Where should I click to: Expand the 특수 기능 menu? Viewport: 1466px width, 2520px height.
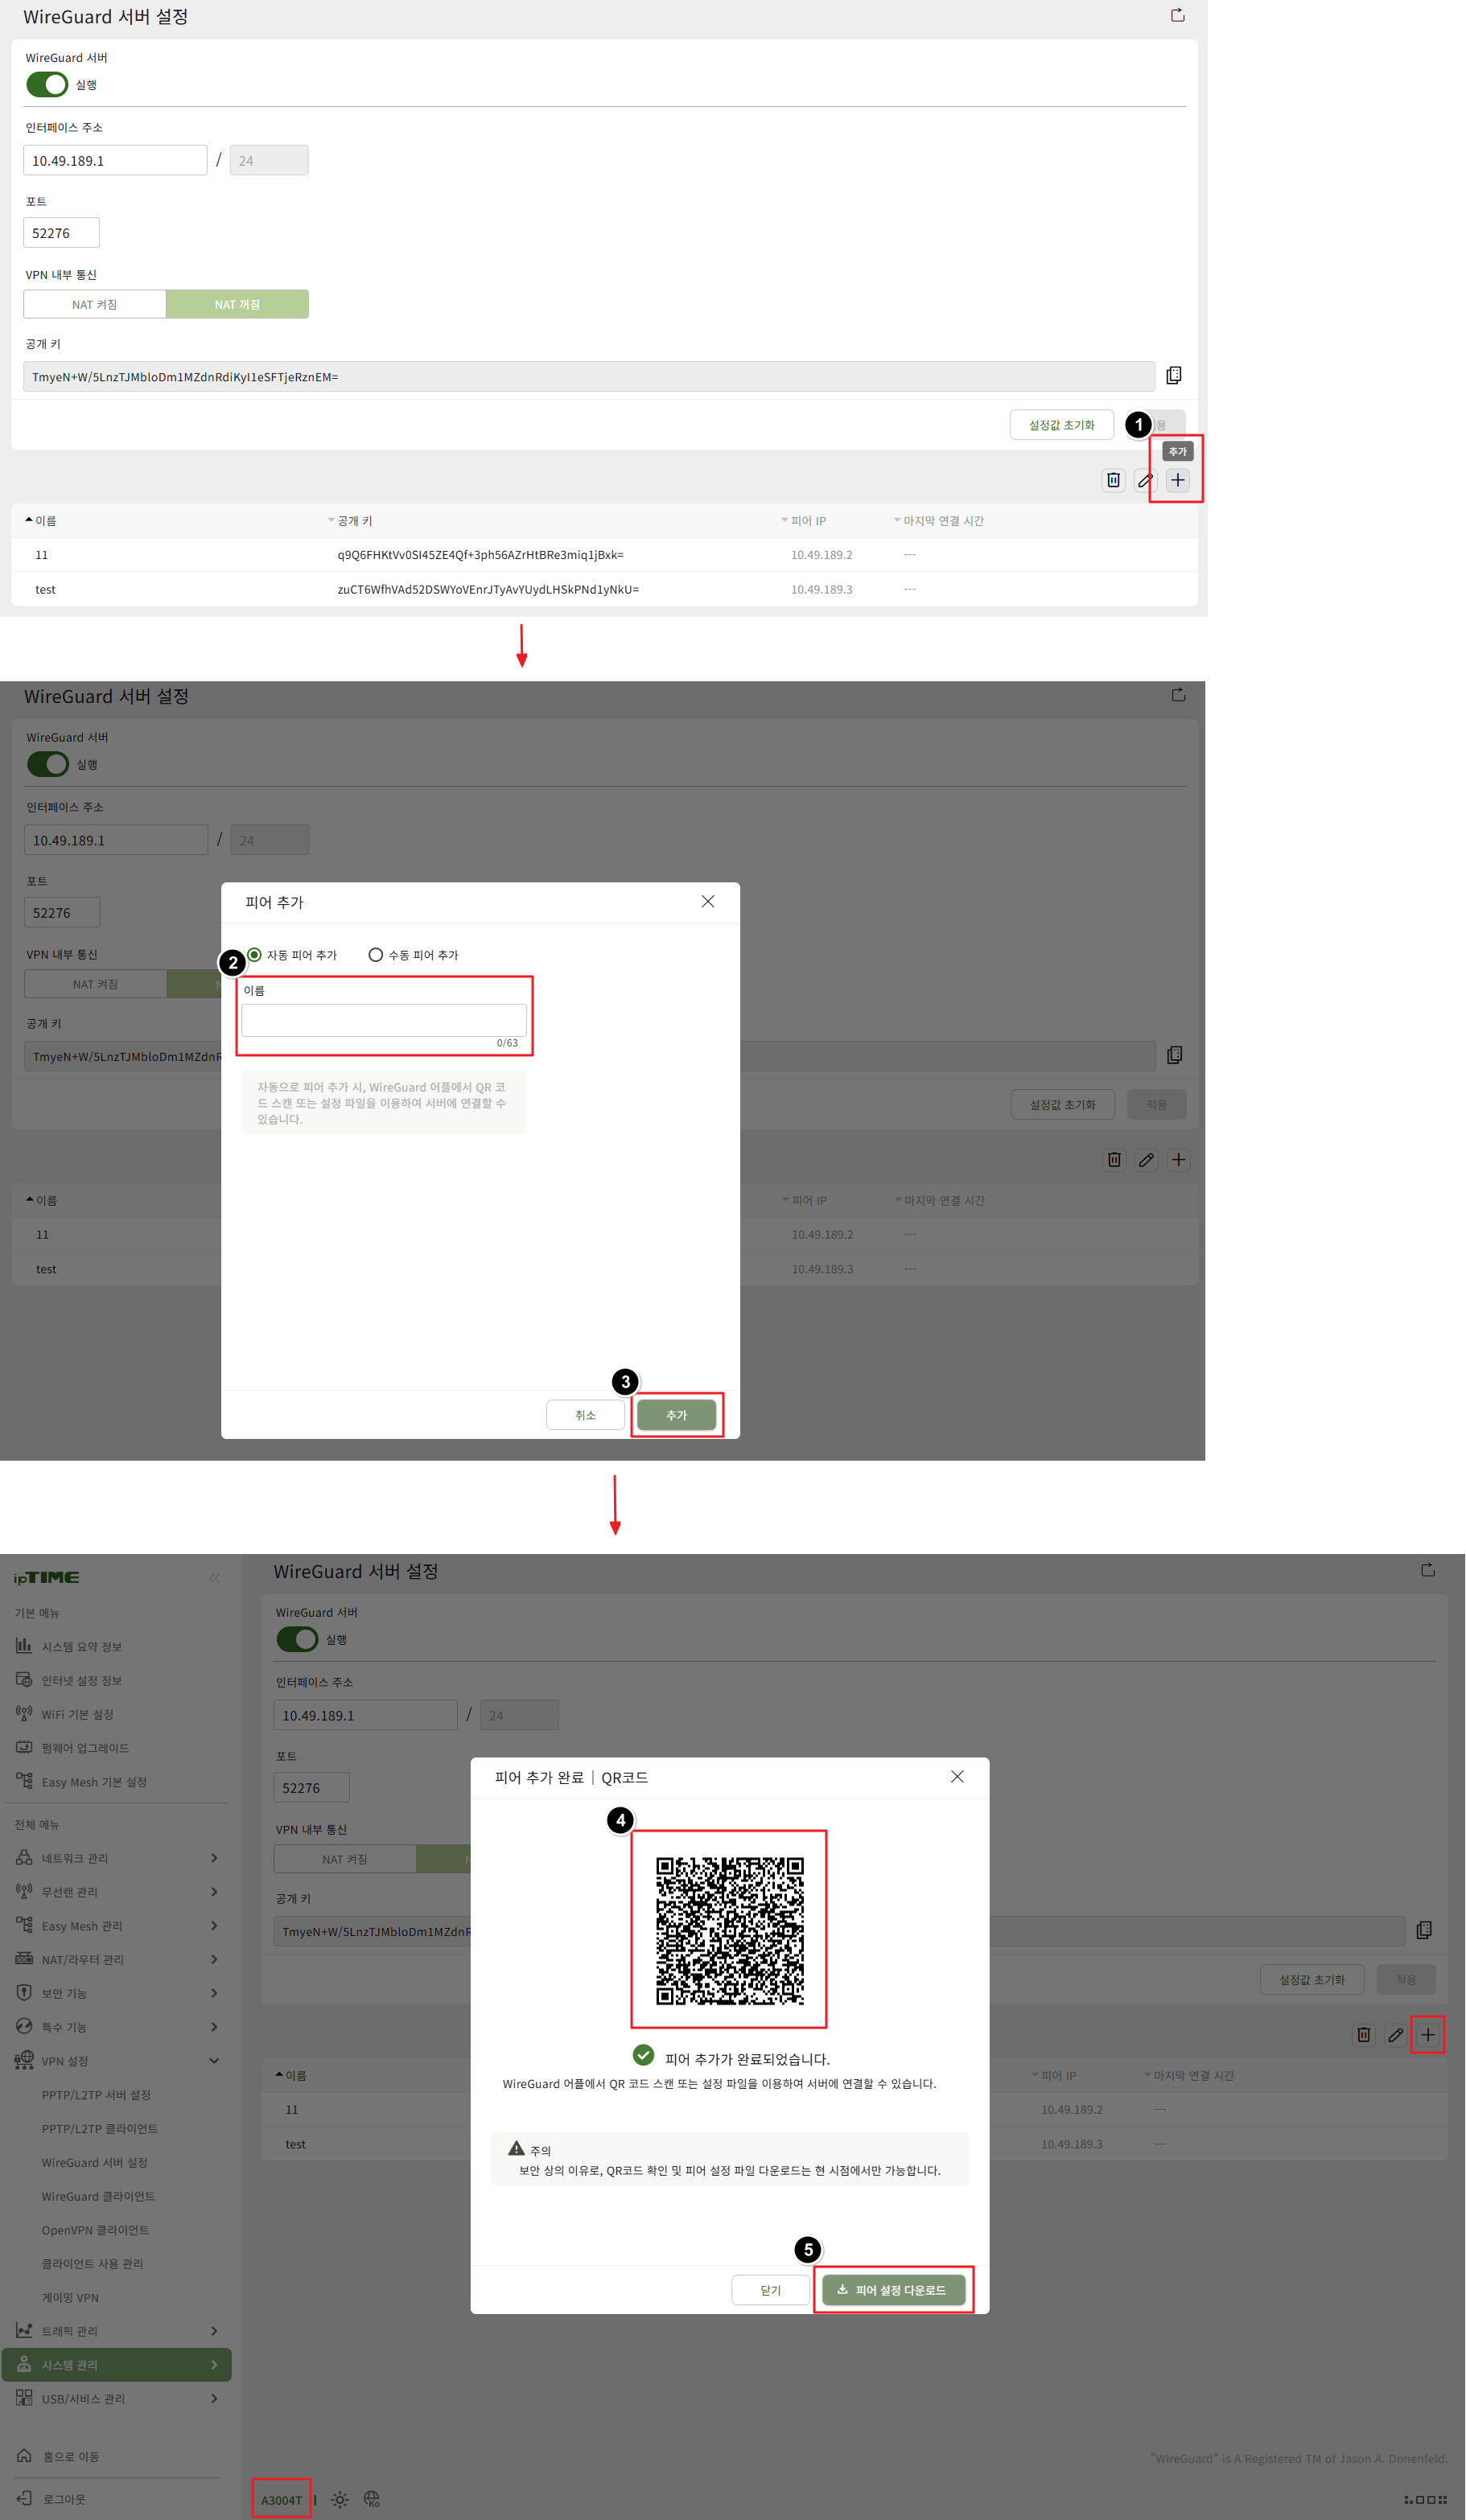[x=117, y=2027]
